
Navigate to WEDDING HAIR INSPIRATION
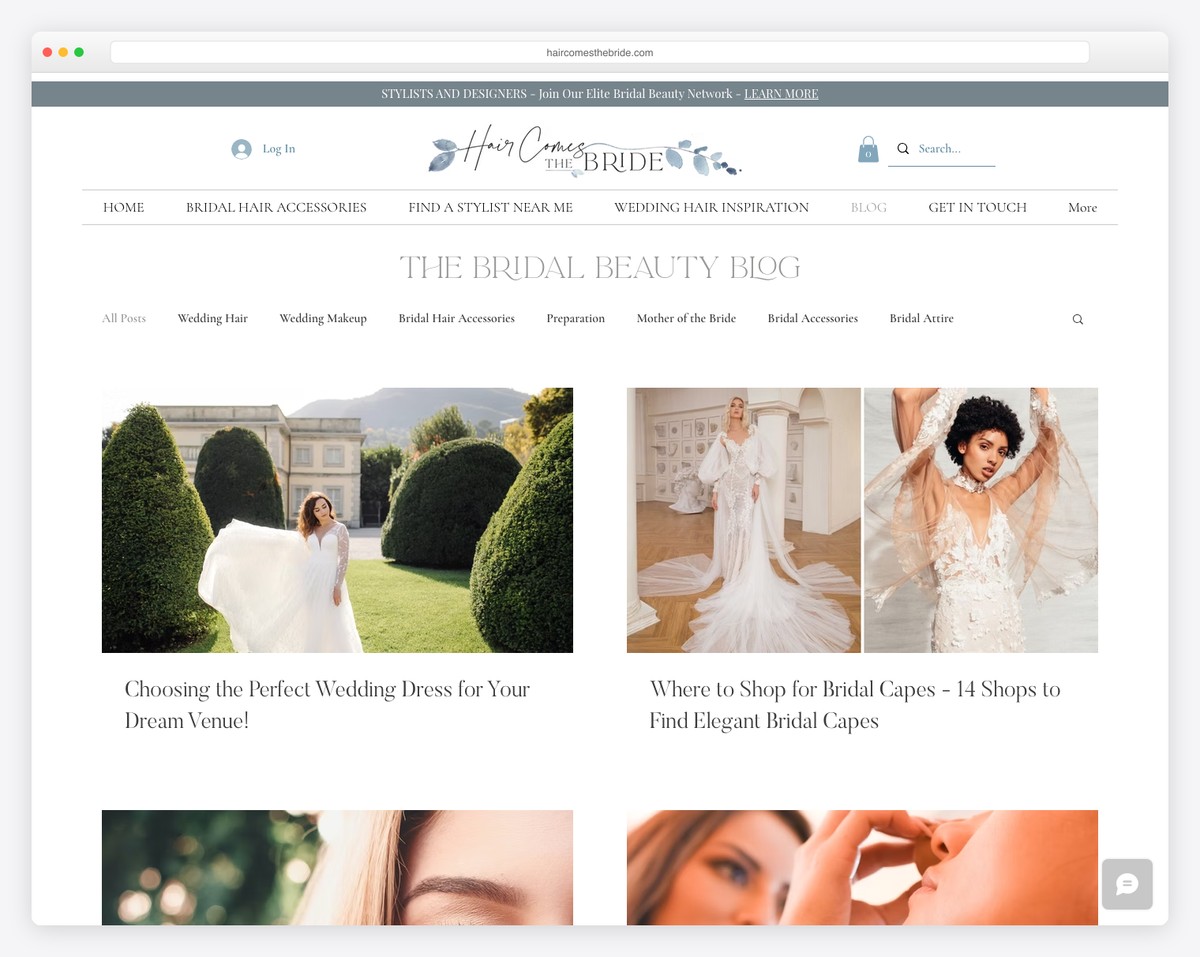click(711, 207)
